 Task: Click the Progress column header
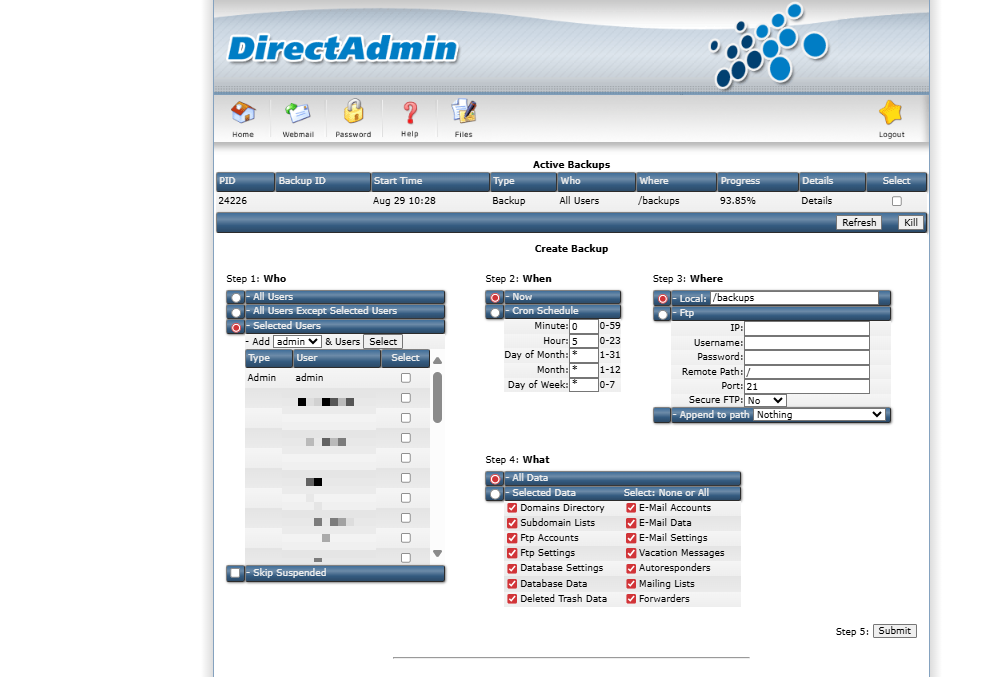coord(758,181)
